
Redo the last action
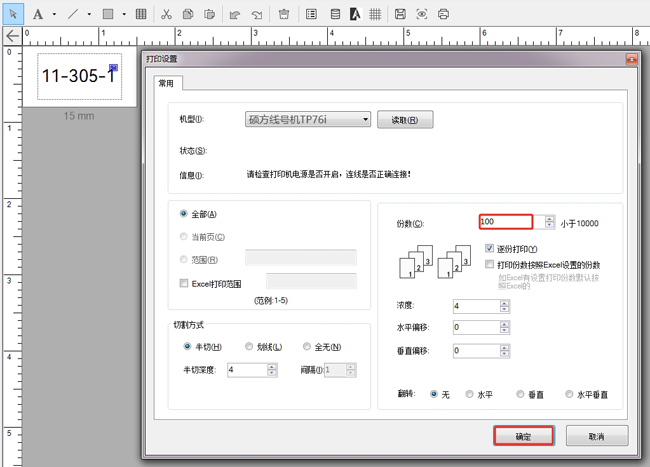(x=257, y=15)
